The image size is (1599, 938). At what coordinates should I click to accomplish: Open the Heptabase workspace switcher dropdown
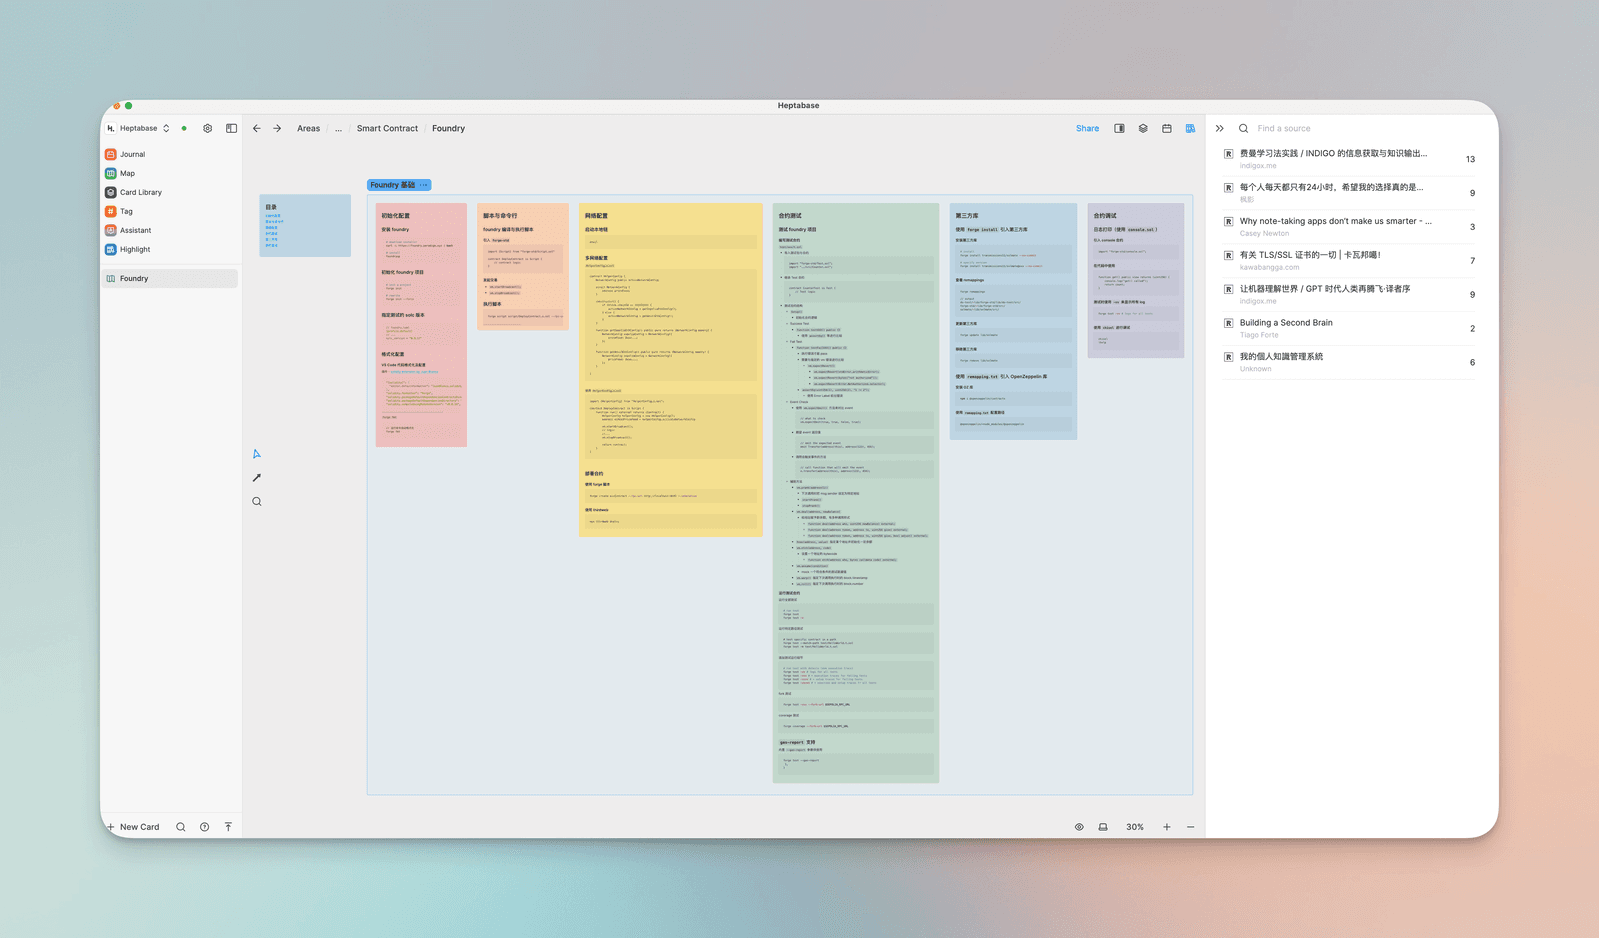pos(139,128)
